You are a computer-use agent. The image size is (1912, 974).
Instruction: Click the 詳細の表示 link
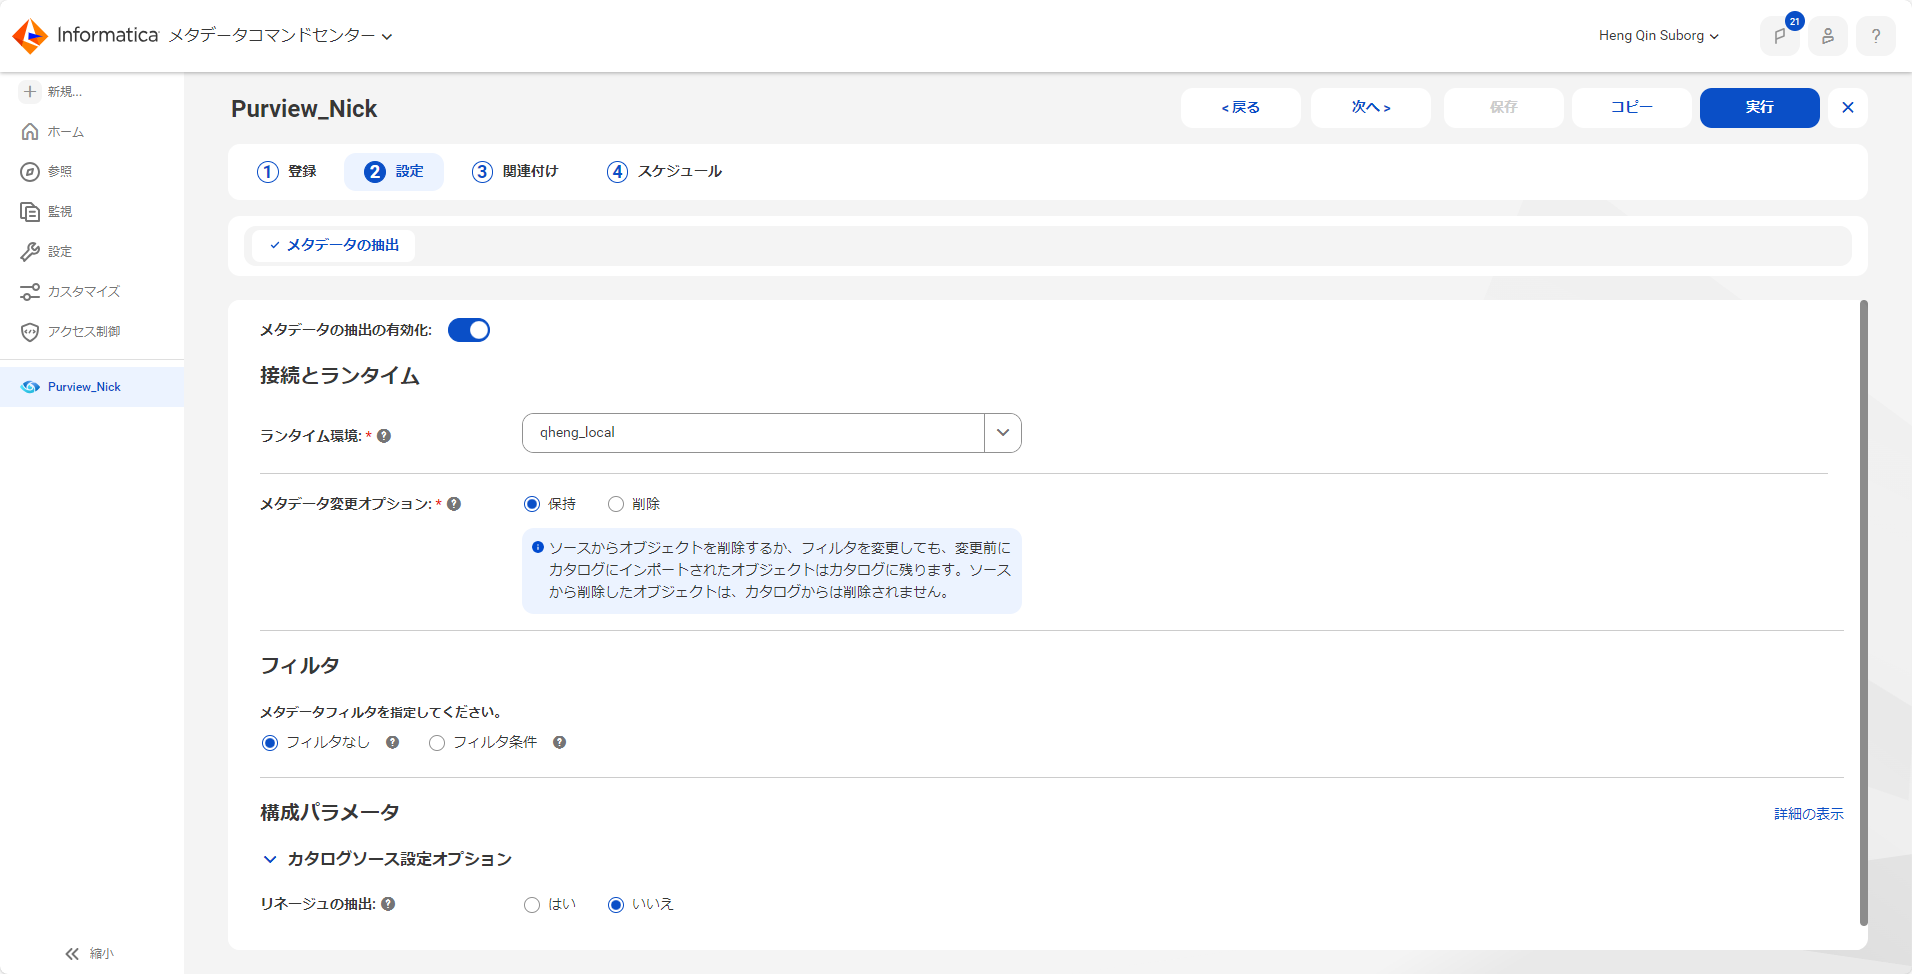point(1809,814)
